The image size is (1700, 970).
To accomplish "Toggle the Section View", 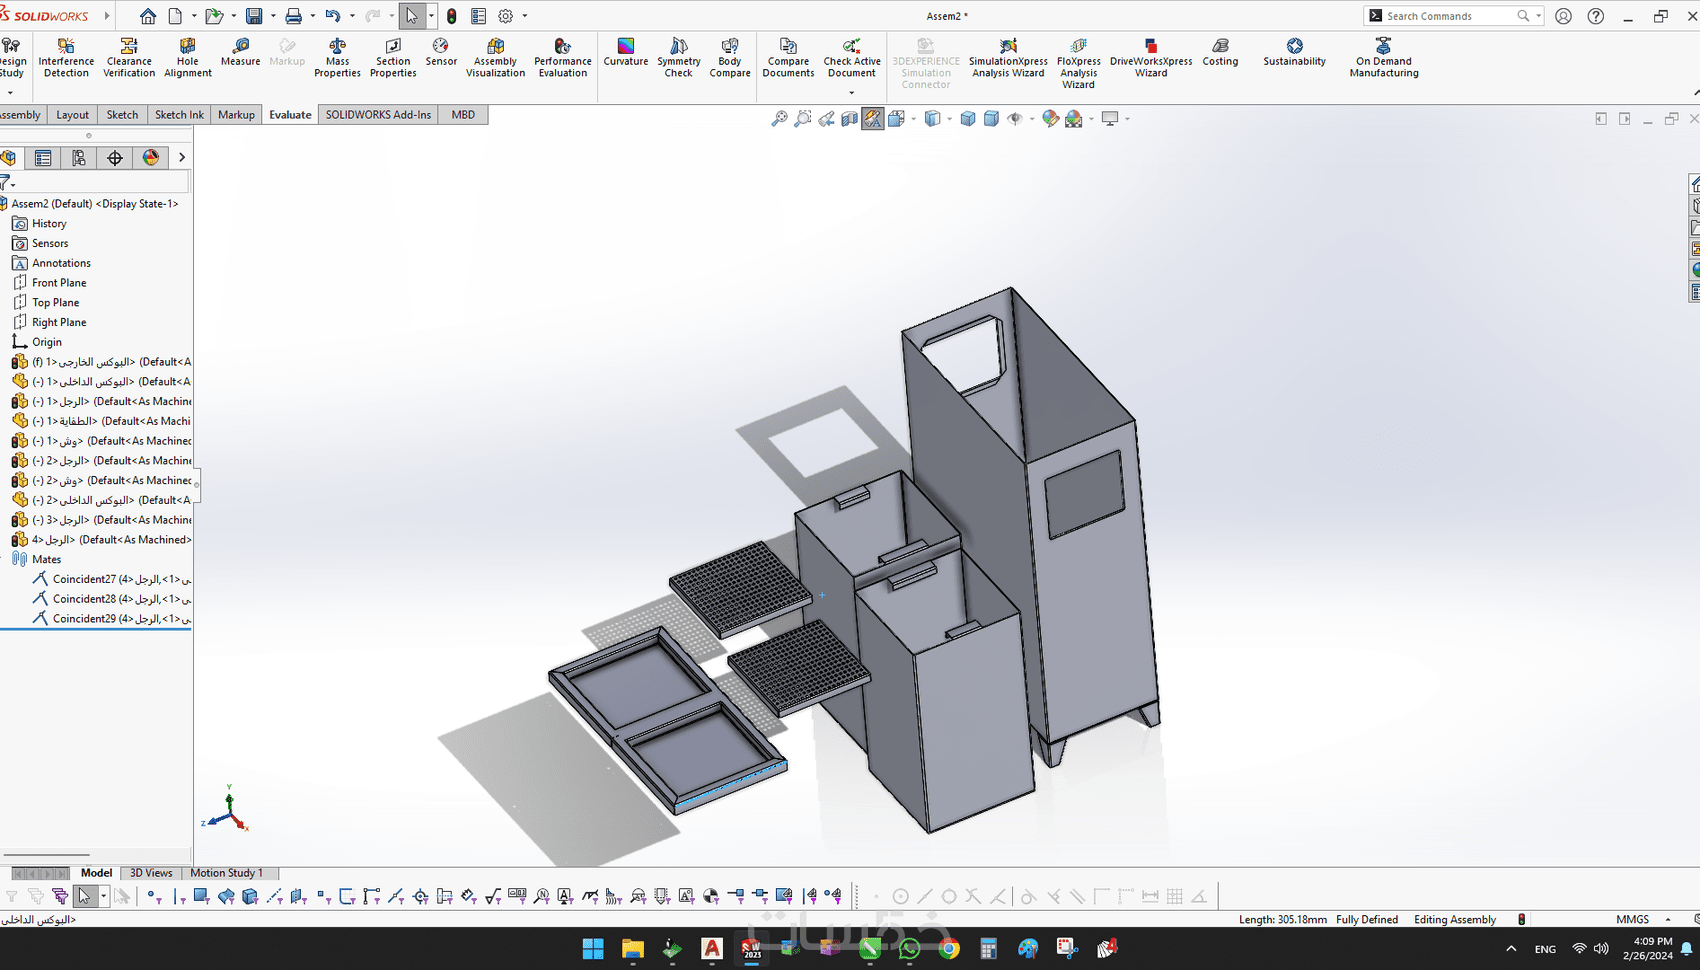I will (x=849, y=118).
